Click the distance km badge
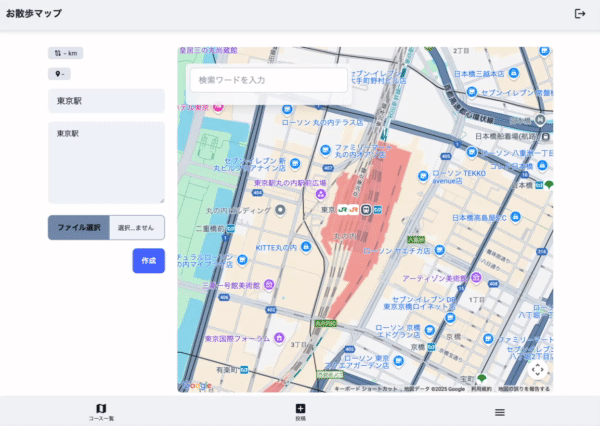600x426 pixels. [65, 53]
